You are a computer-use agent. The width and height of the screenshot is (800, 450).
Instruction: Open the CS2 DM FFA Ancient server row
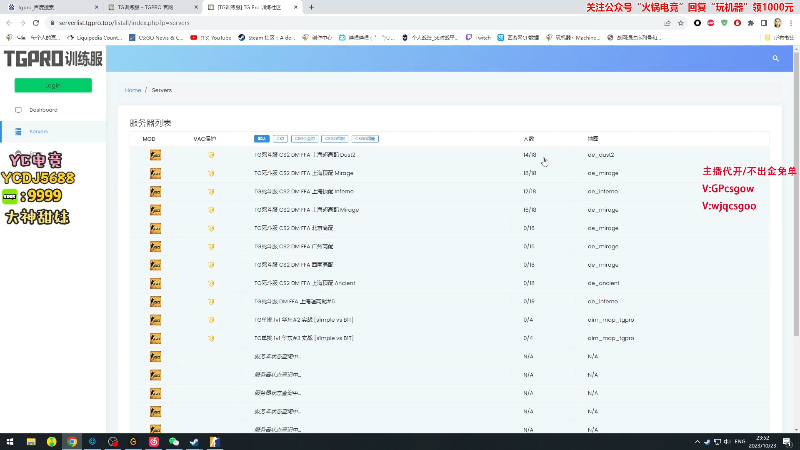tap(305, 283)
